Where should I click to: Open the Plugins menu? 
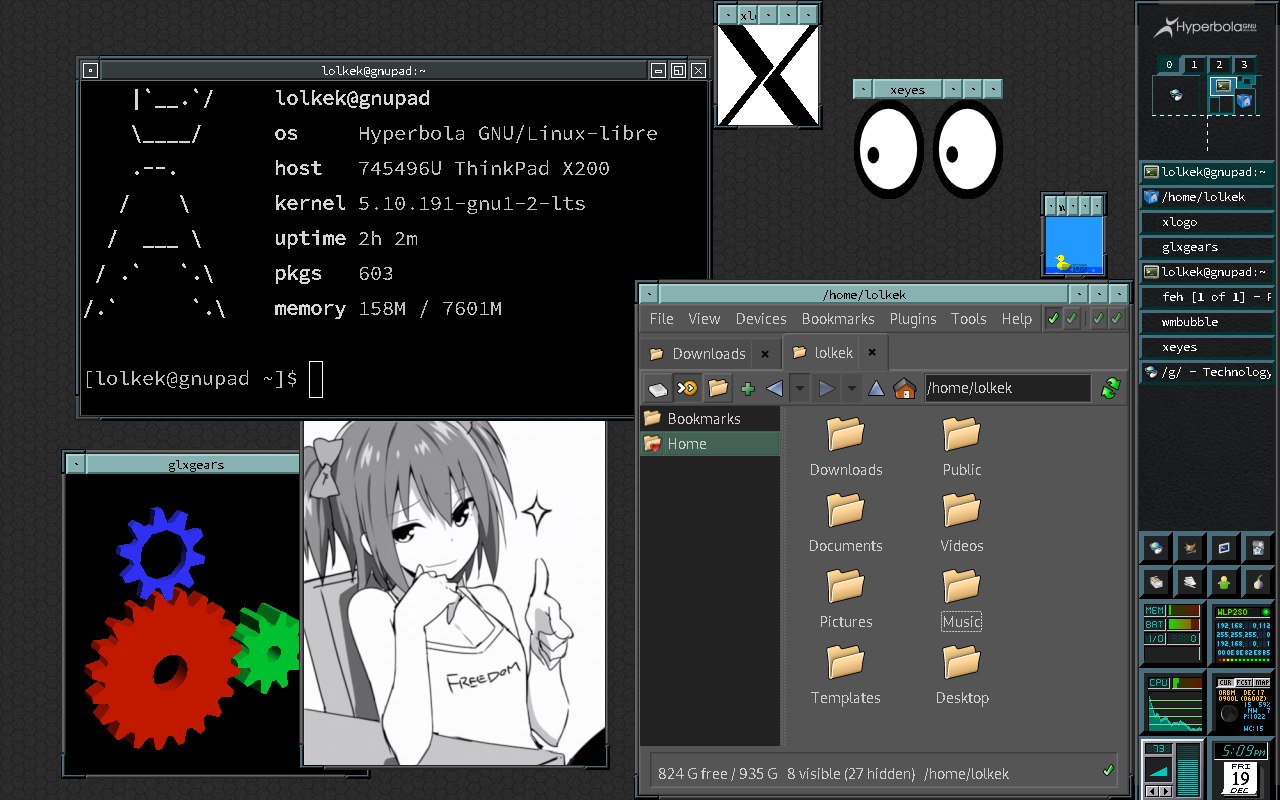coord(913,319)
